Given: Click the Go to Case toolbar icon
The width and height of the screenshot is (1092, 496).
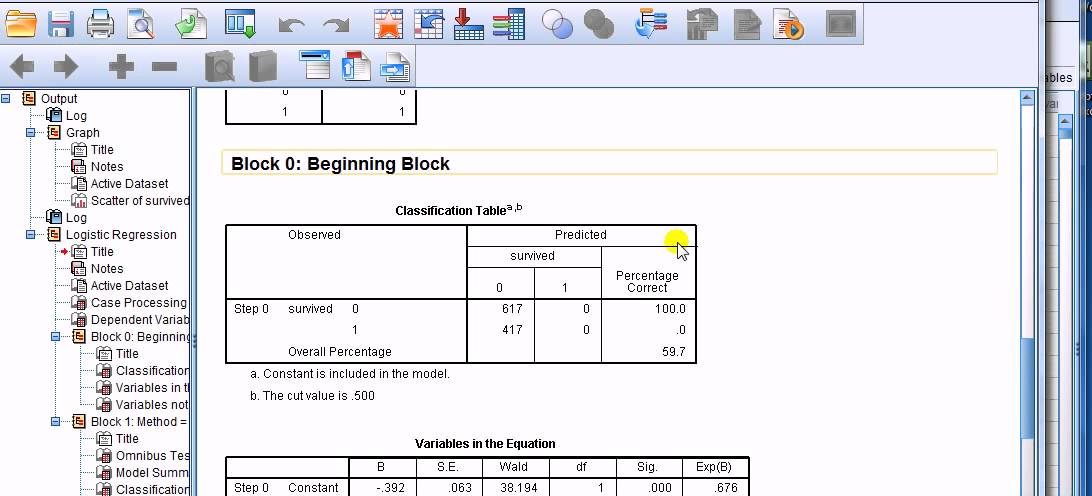Looking at the screenshot, I should pos(428,24).
